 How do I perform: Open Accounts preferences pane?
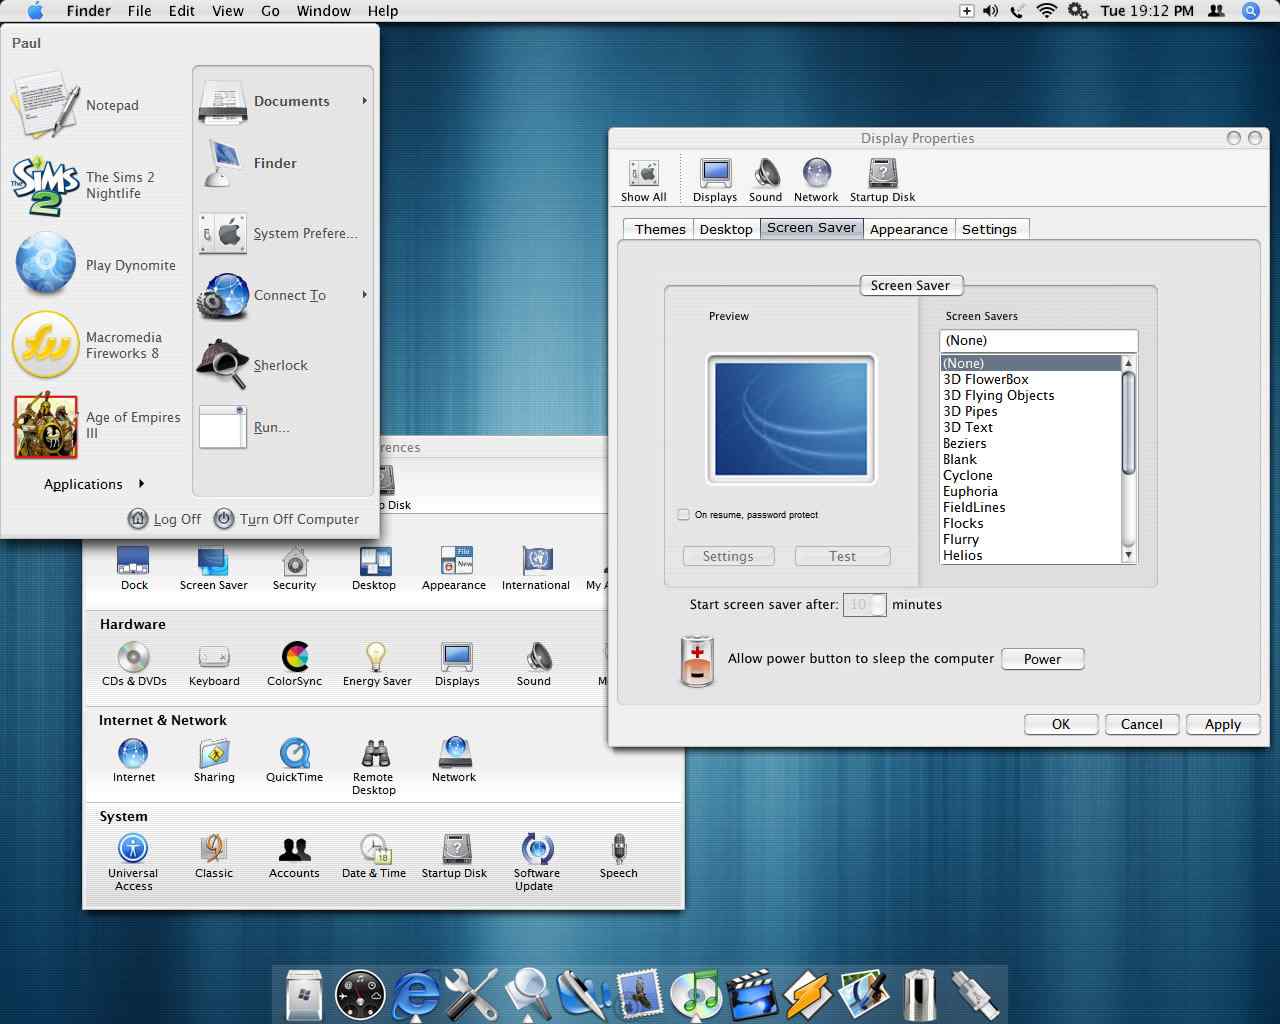pos(294,857)
